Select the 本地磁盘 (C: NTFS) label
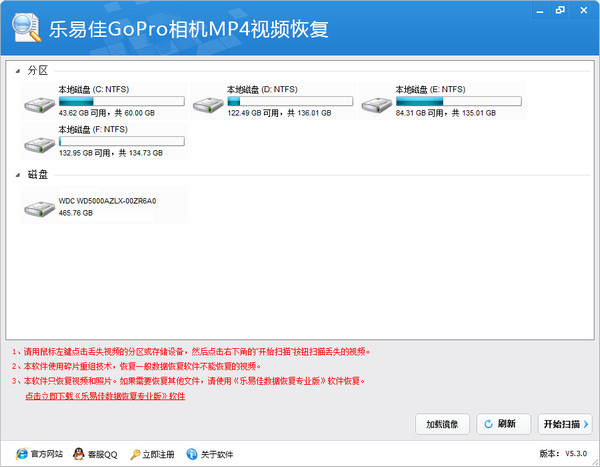Image resolution: width=600 pixels, height=467 pixels. (94, 90)
